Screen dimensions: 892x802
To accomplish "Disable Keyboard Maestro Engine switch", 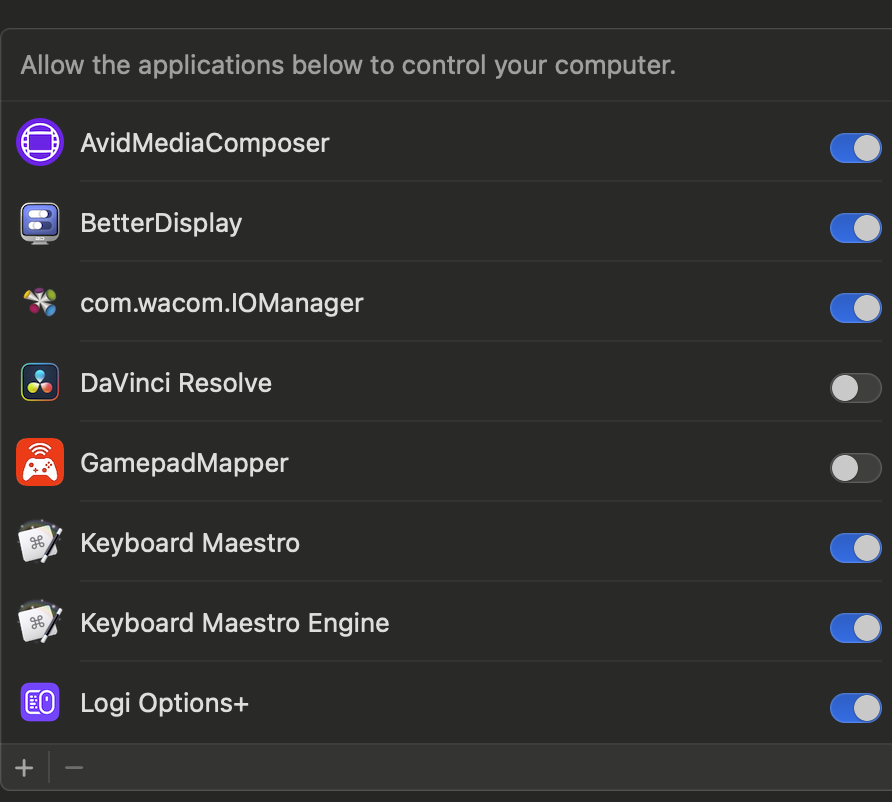I will click(856, 628).
